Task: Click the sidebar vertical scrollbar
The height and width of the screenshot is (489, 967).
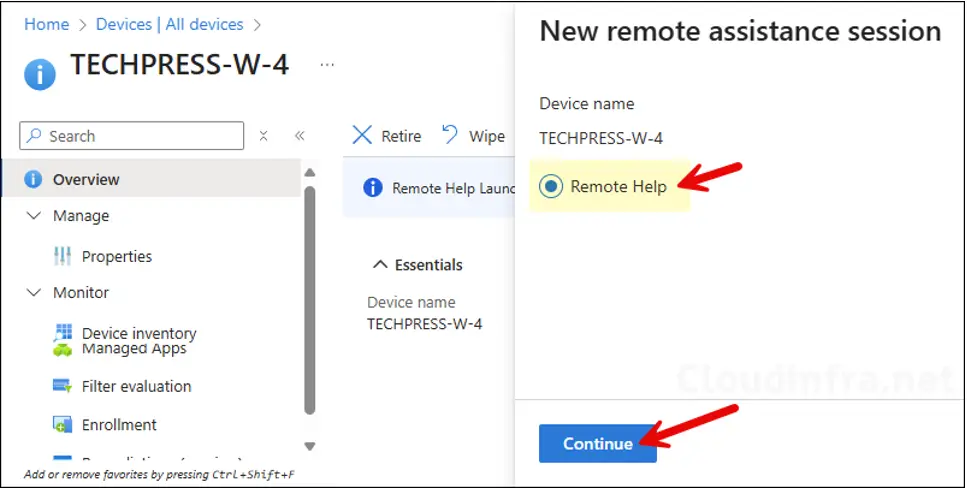Action: 309,300
